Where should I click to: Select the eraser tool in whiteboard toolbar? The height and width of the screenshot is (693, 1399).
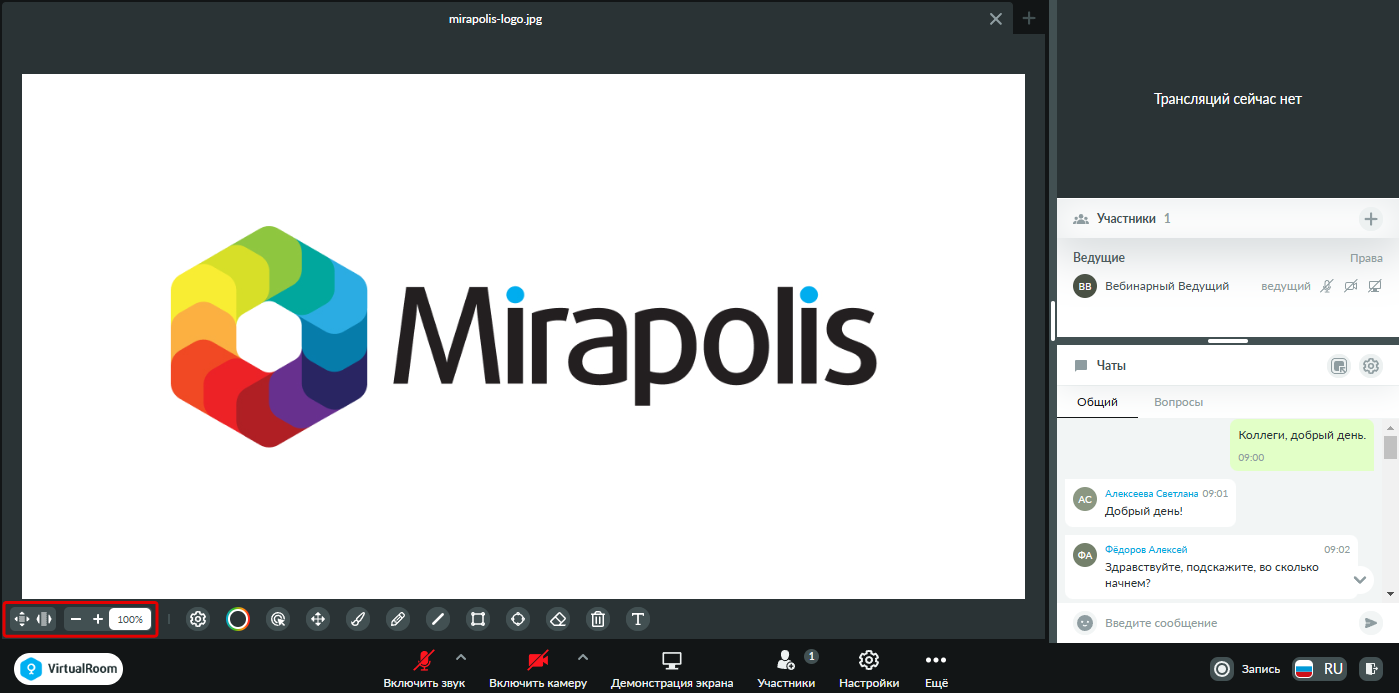[558, 619]
